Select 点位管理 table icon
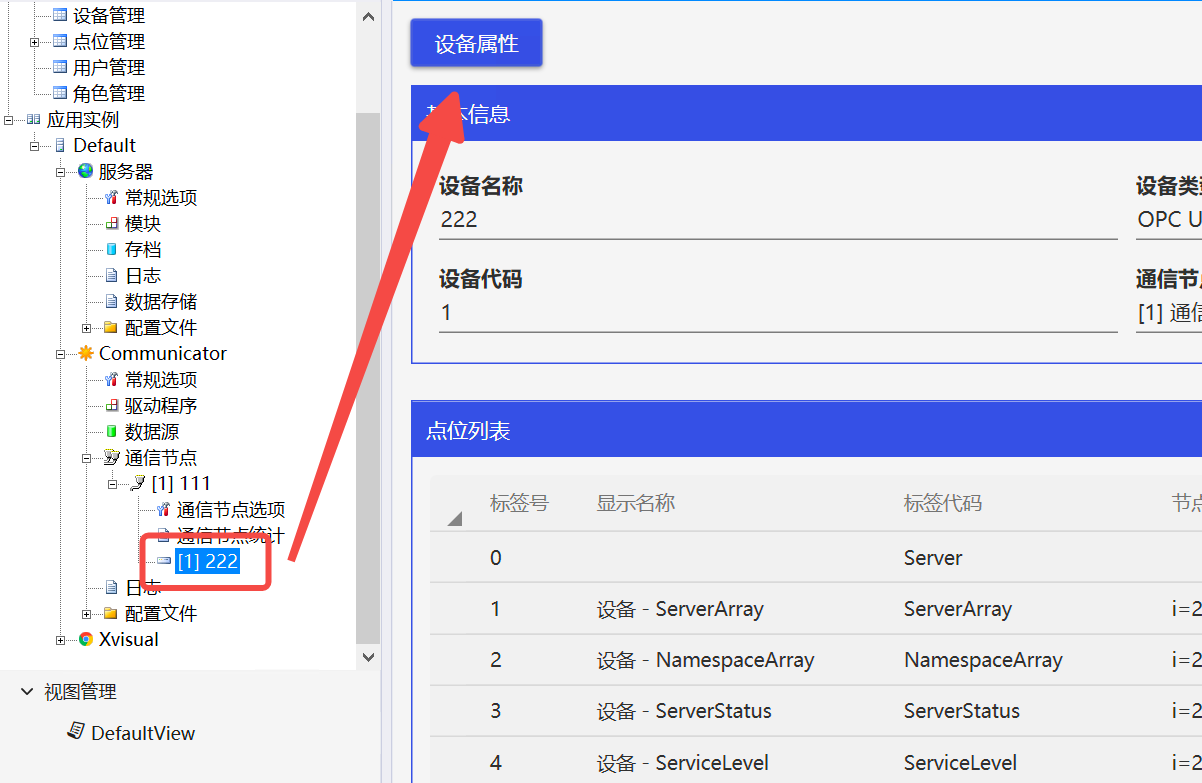Image resolution: width=1202 pixels, height=783 pixels. tap(60, 41)
